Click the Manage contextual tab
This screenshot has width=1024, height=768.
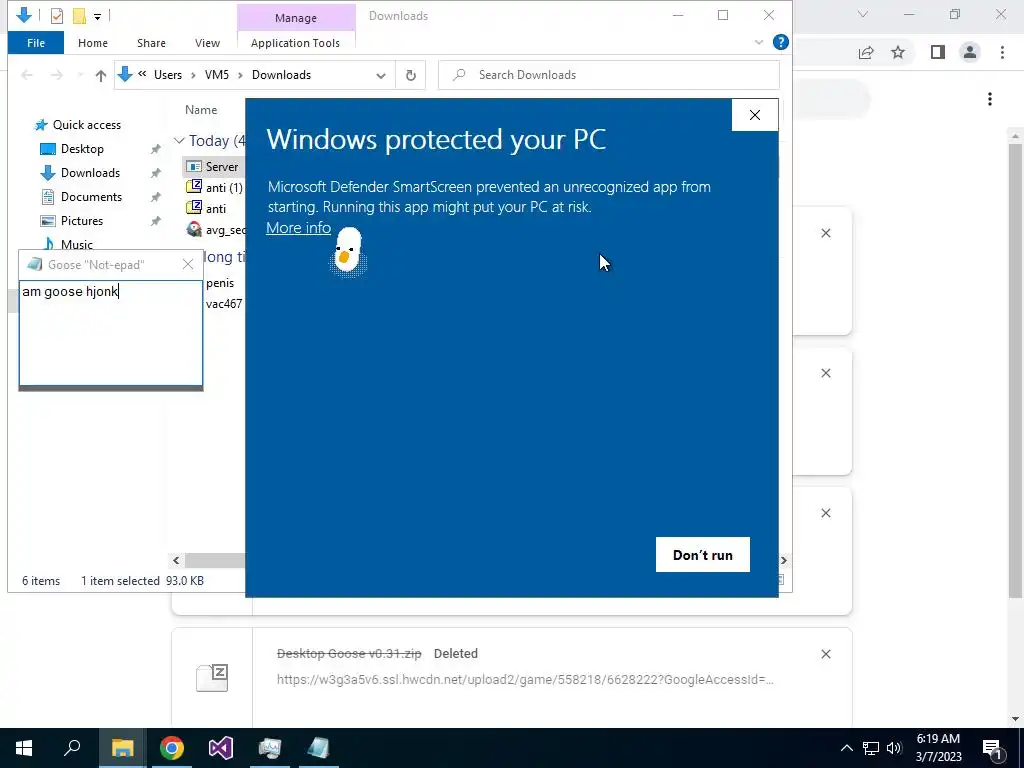296,18
